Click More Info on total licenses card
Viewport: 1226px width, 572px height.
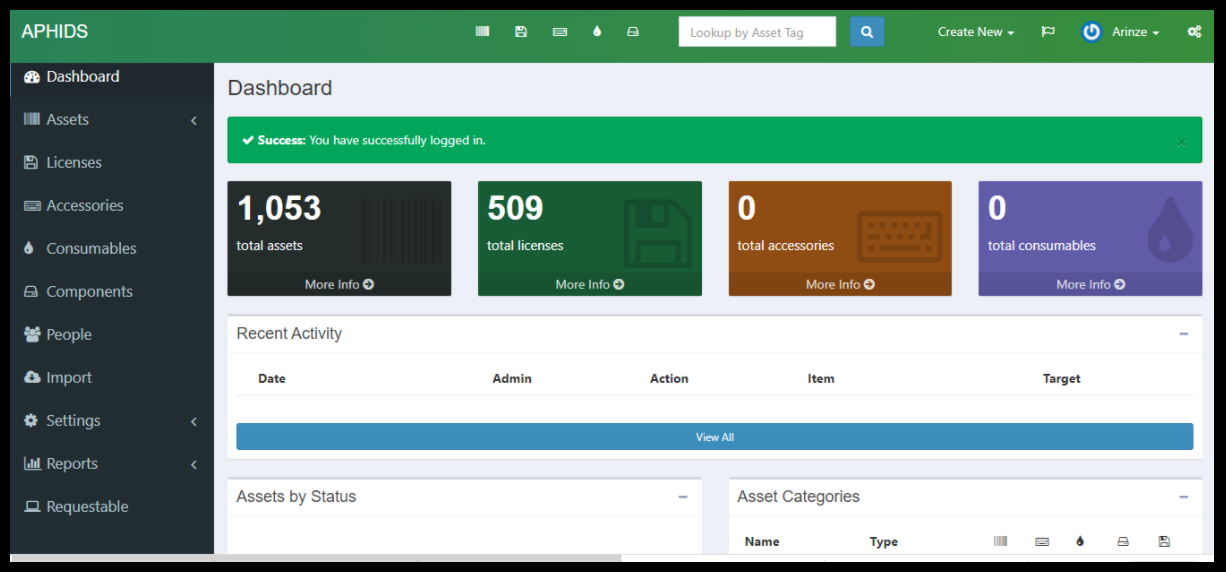pyautogui.click(x=590, y=284)
